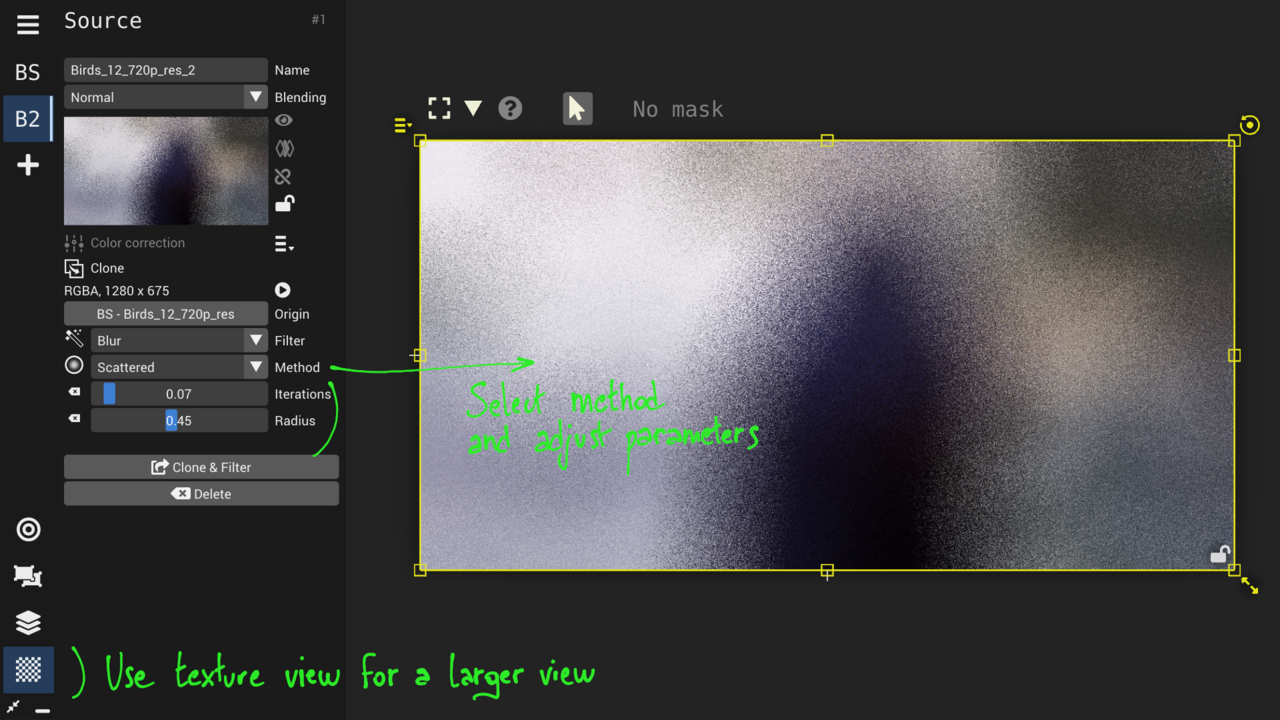Open the texture view via the checkerboard icon
This screenshot has height=720, width=1280.
pos(27,670)
